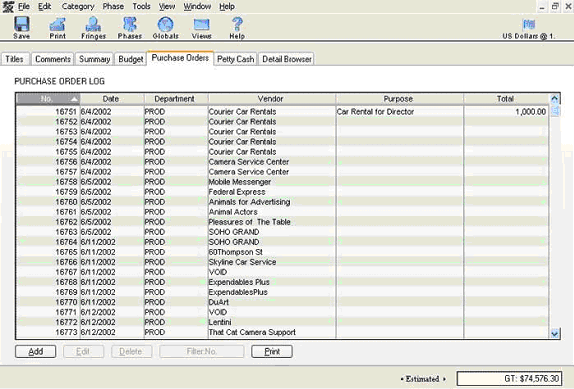Open the Tools menu

141,7
